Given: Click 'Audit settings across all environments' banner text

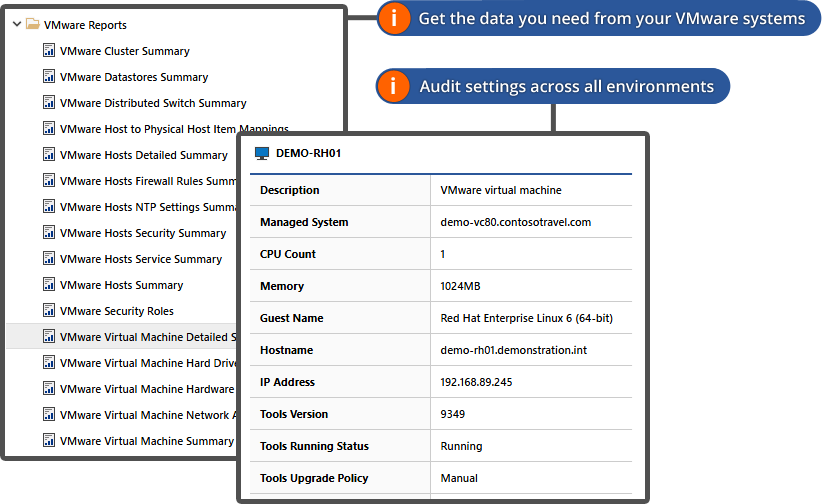Looking at the screenshot, I should [x=567, y=87].
